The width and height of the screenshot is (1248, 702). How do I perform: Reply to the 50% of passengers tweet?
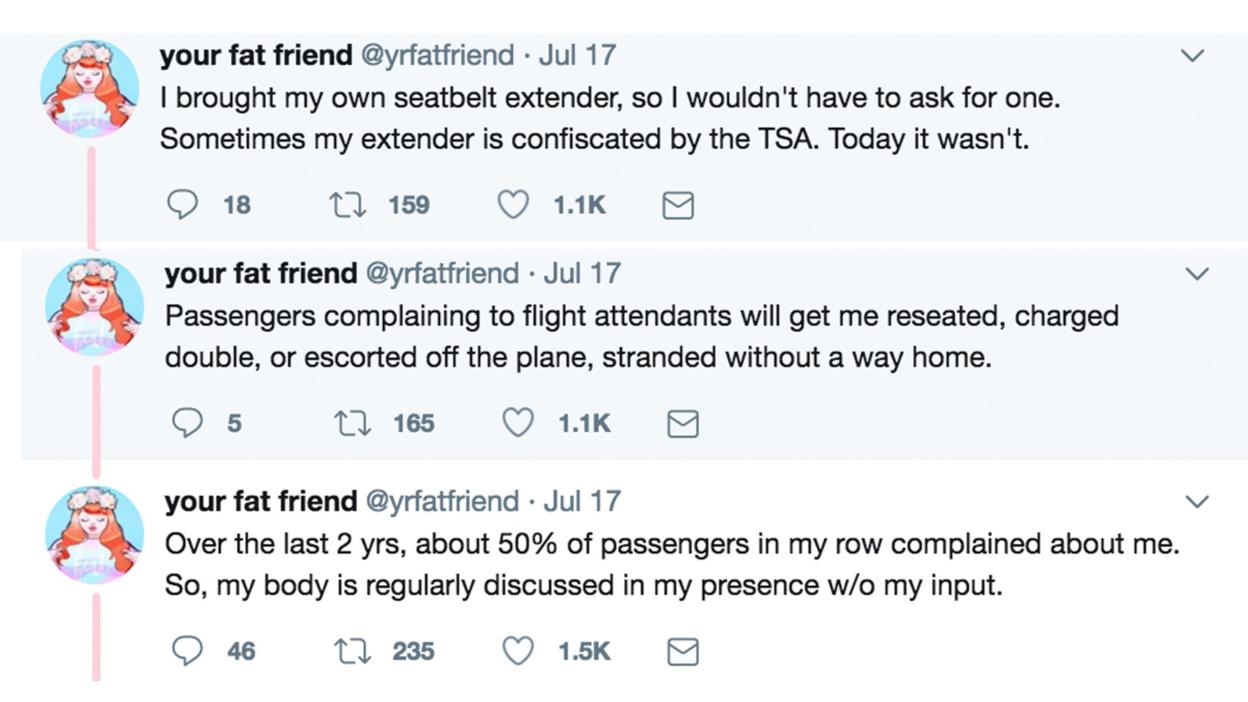188,652
